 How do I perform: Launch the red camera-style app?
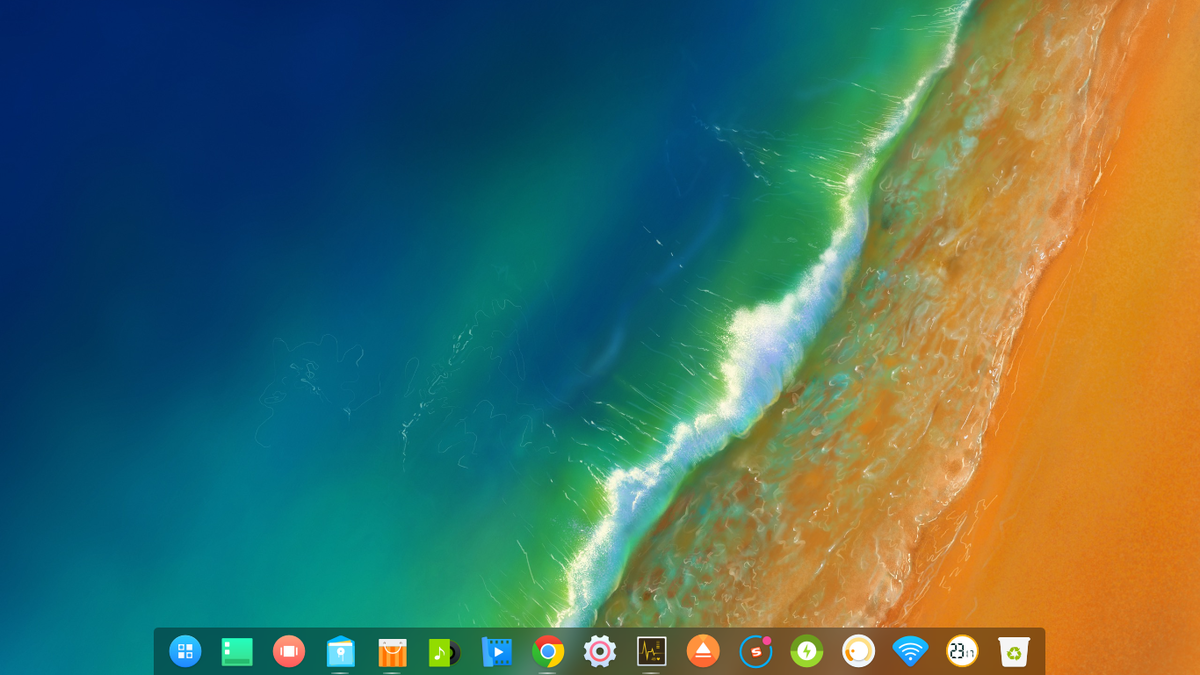pyautogui.click(x=288, y=651)
